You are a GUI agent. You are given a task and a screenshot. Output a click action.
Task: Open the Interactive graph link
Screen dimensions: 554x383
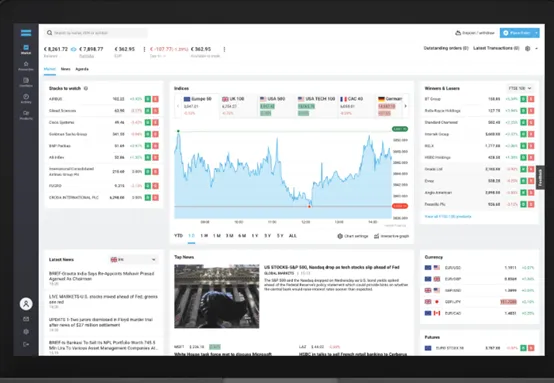click(x=391, y=236)
